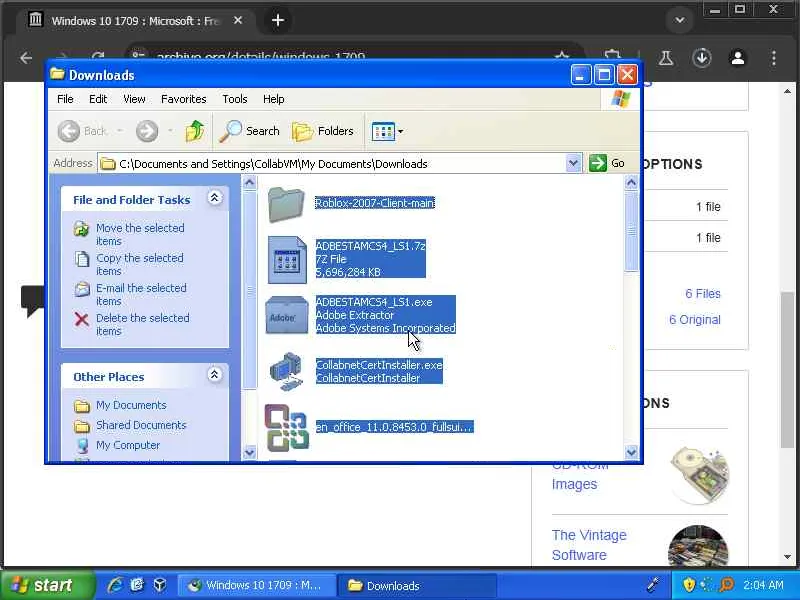
Task: Open the File menu
Action: pyautogui.click(x=65, y=99)
